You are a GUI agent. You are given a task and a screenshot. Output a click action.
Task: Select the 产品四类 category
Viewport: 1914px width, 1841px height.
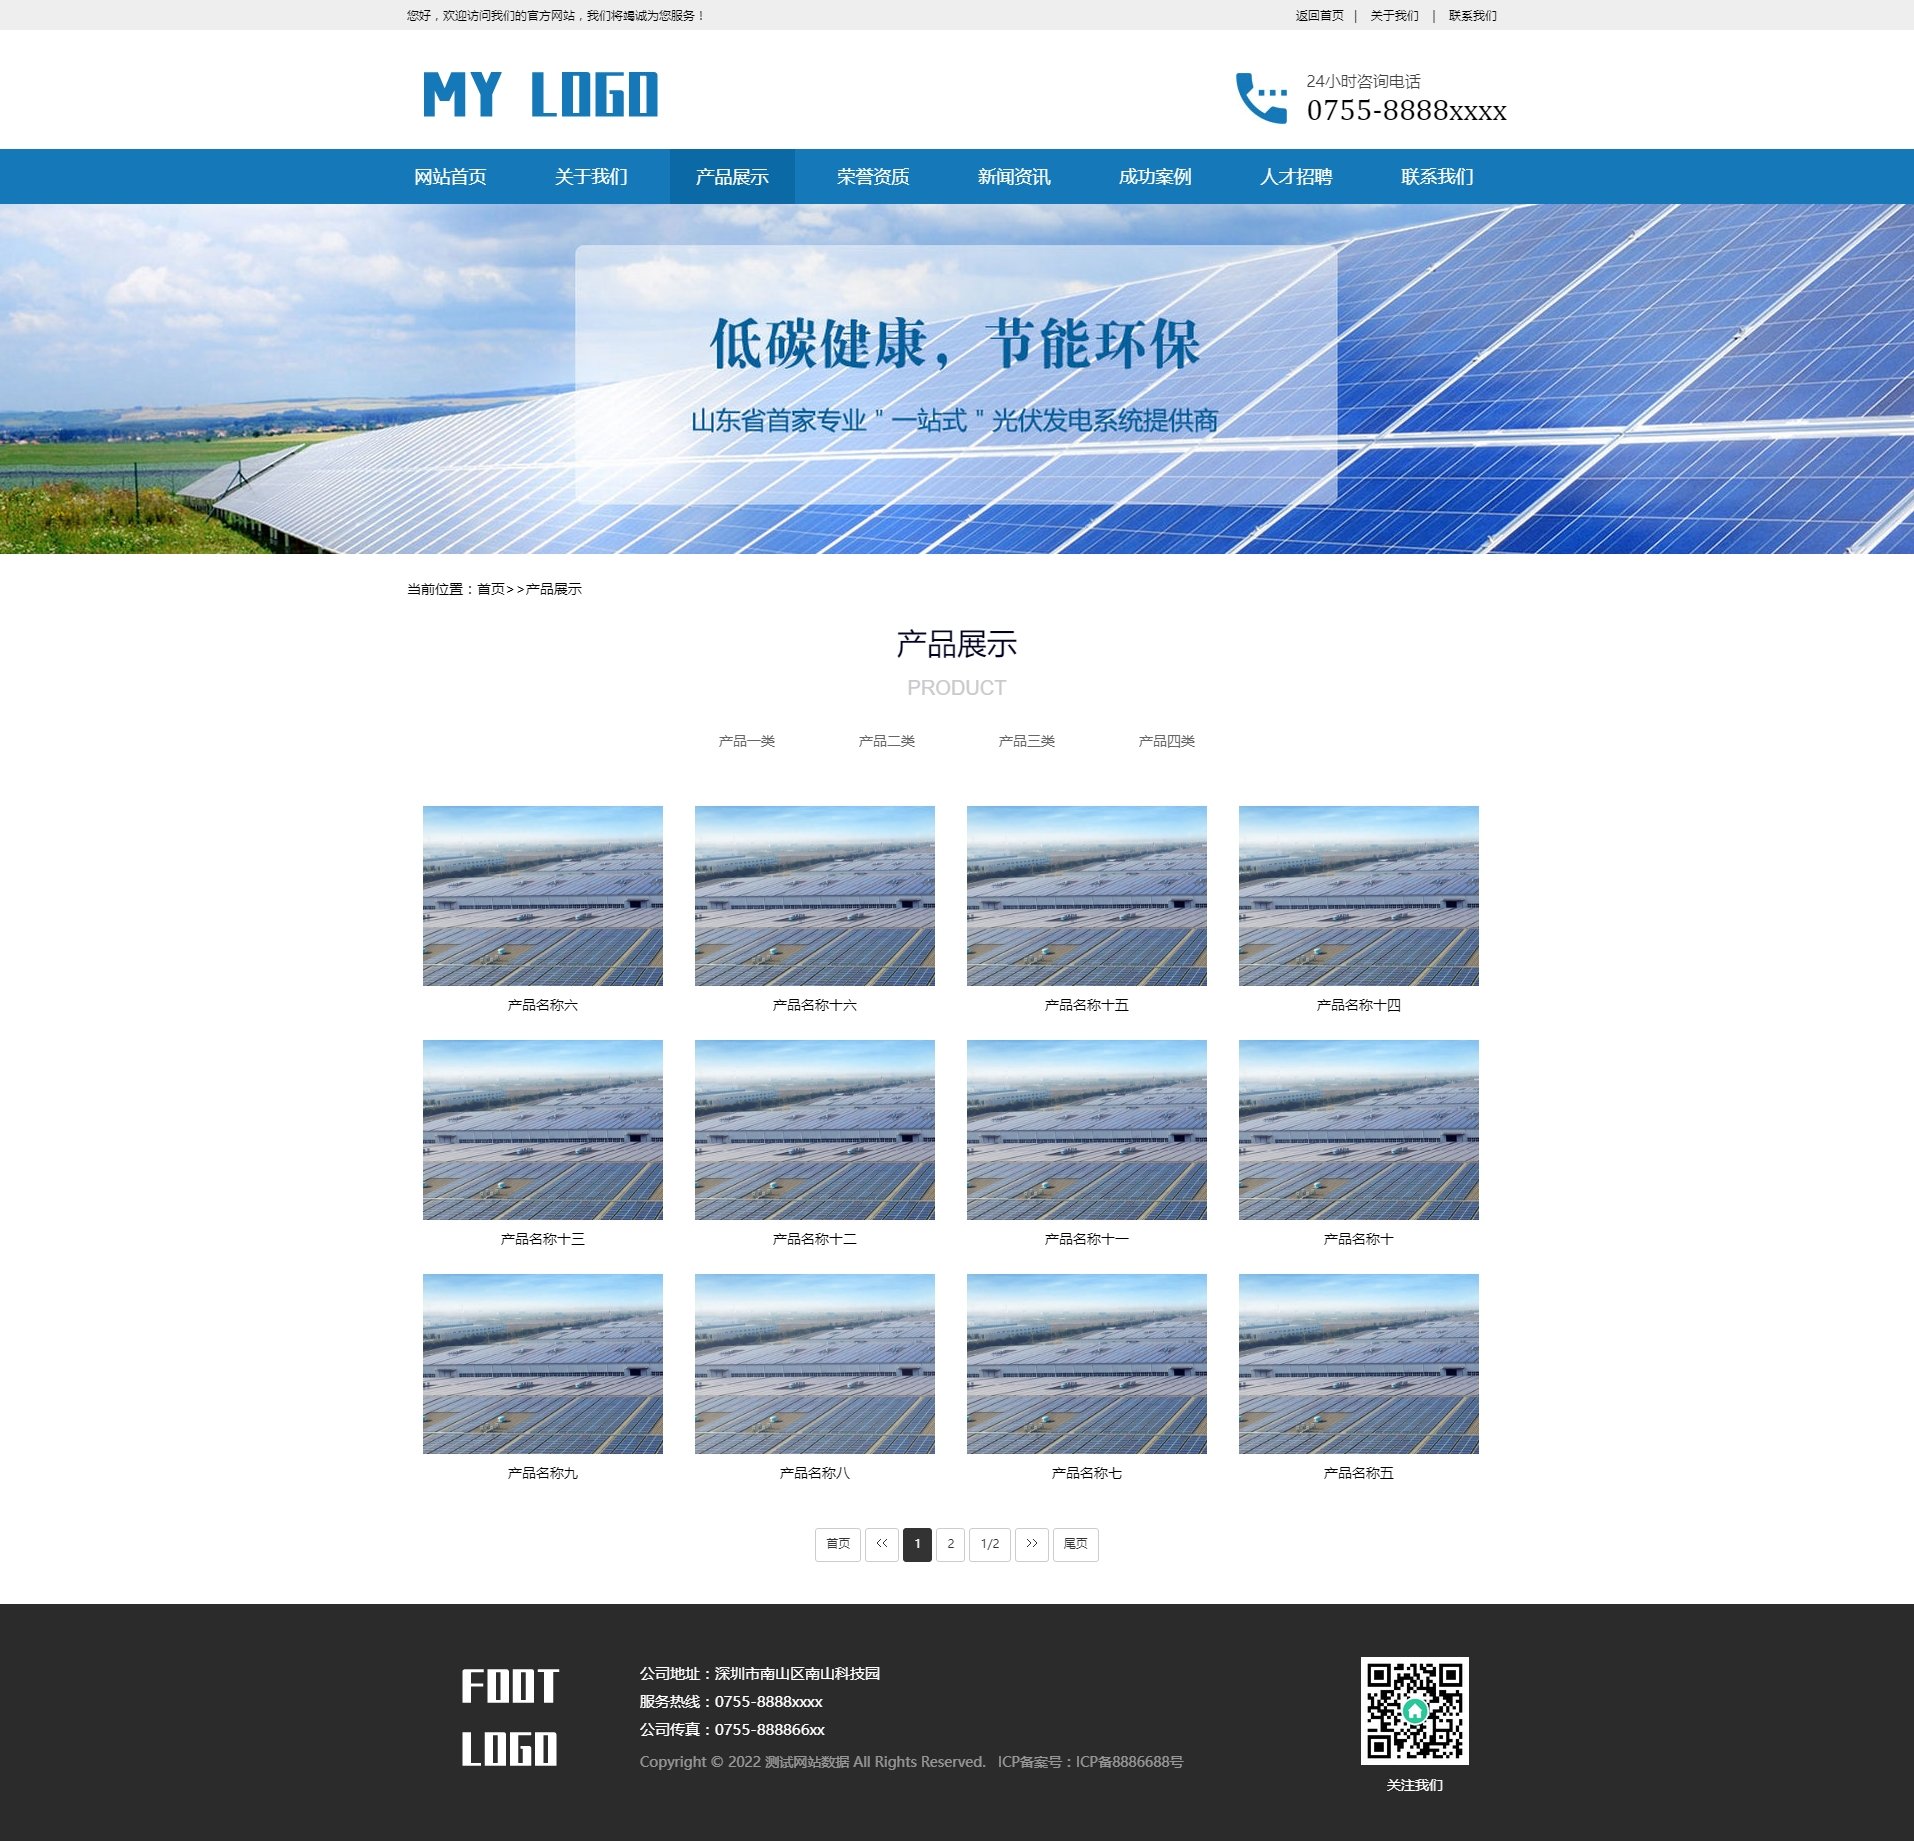pos(1166,741)
